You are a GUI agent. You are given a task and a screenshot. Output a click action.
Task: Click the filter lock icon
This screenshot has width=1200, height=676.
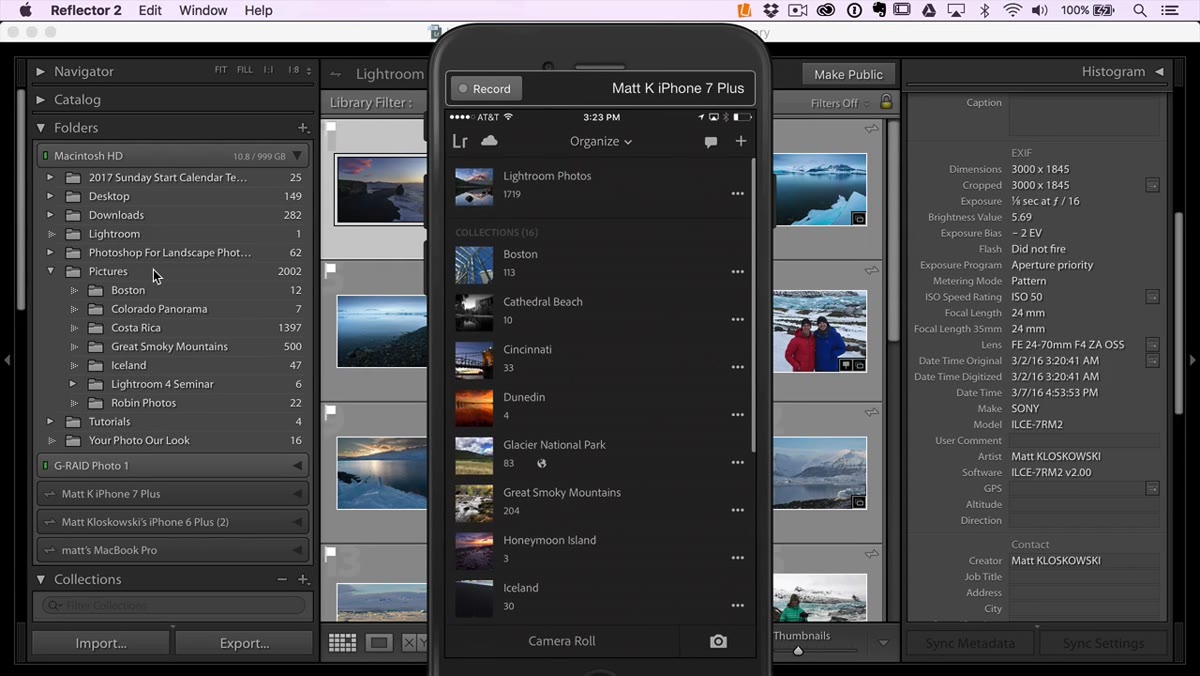(x=886, y=102)
